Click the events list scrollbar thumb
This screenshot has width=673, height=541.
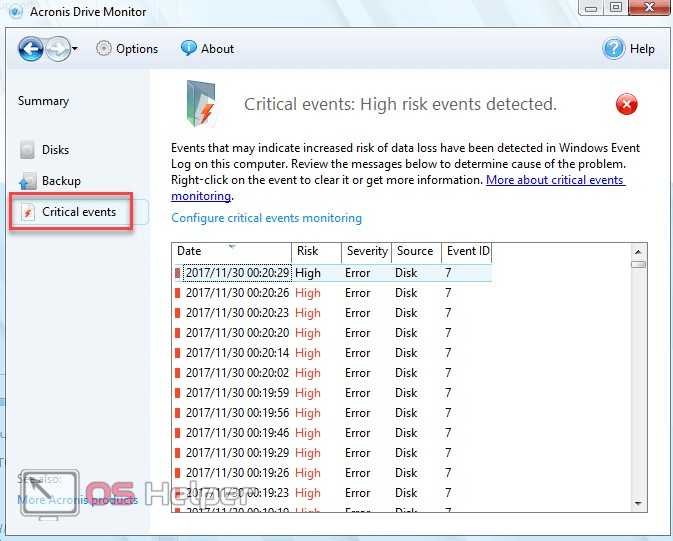coord(638,264)
